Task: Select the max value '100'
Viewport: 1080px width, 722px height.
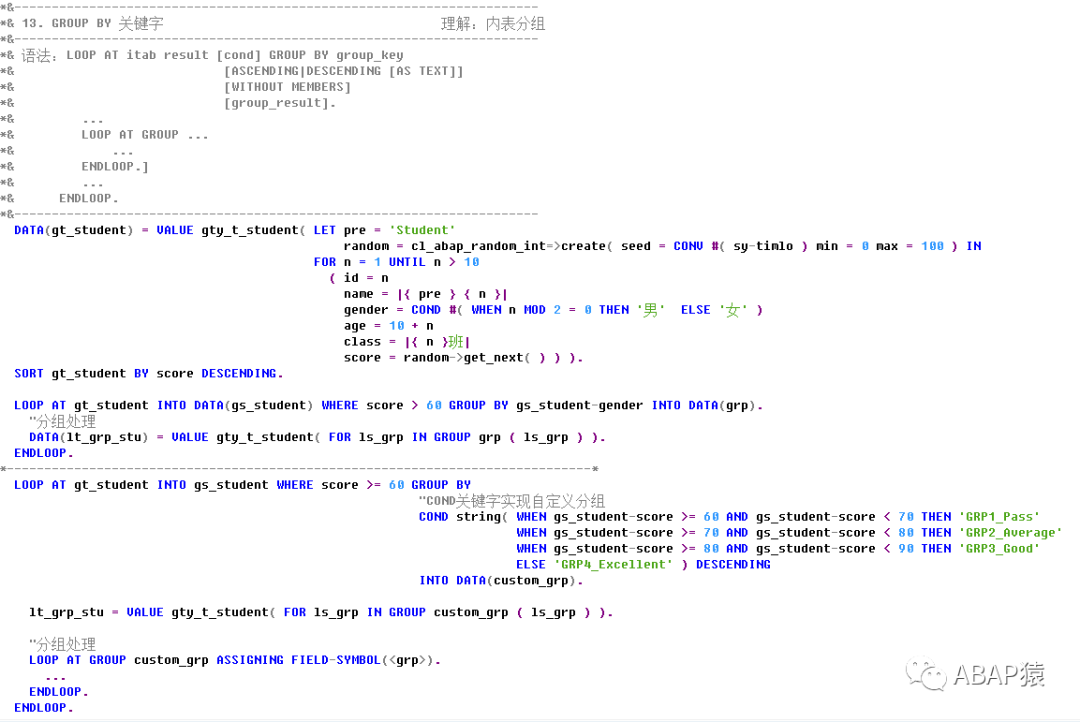Action: (x=933, y=246)
